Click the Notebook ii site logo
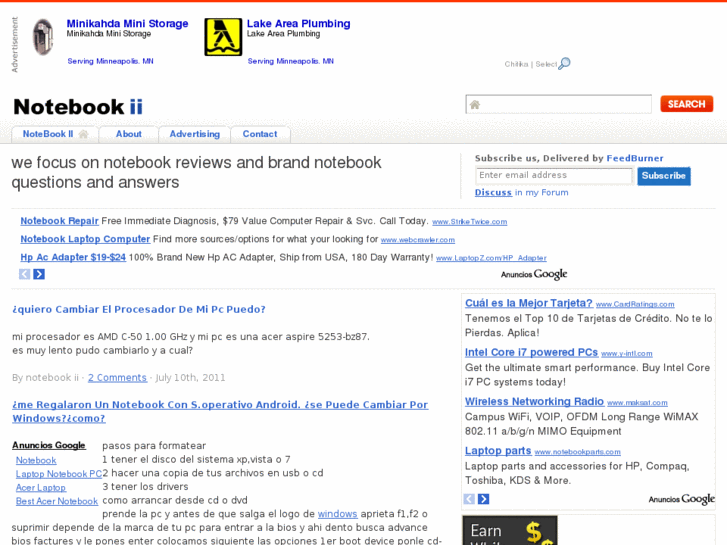This screenshot has height=545, width=727. (x=78, y=106)
